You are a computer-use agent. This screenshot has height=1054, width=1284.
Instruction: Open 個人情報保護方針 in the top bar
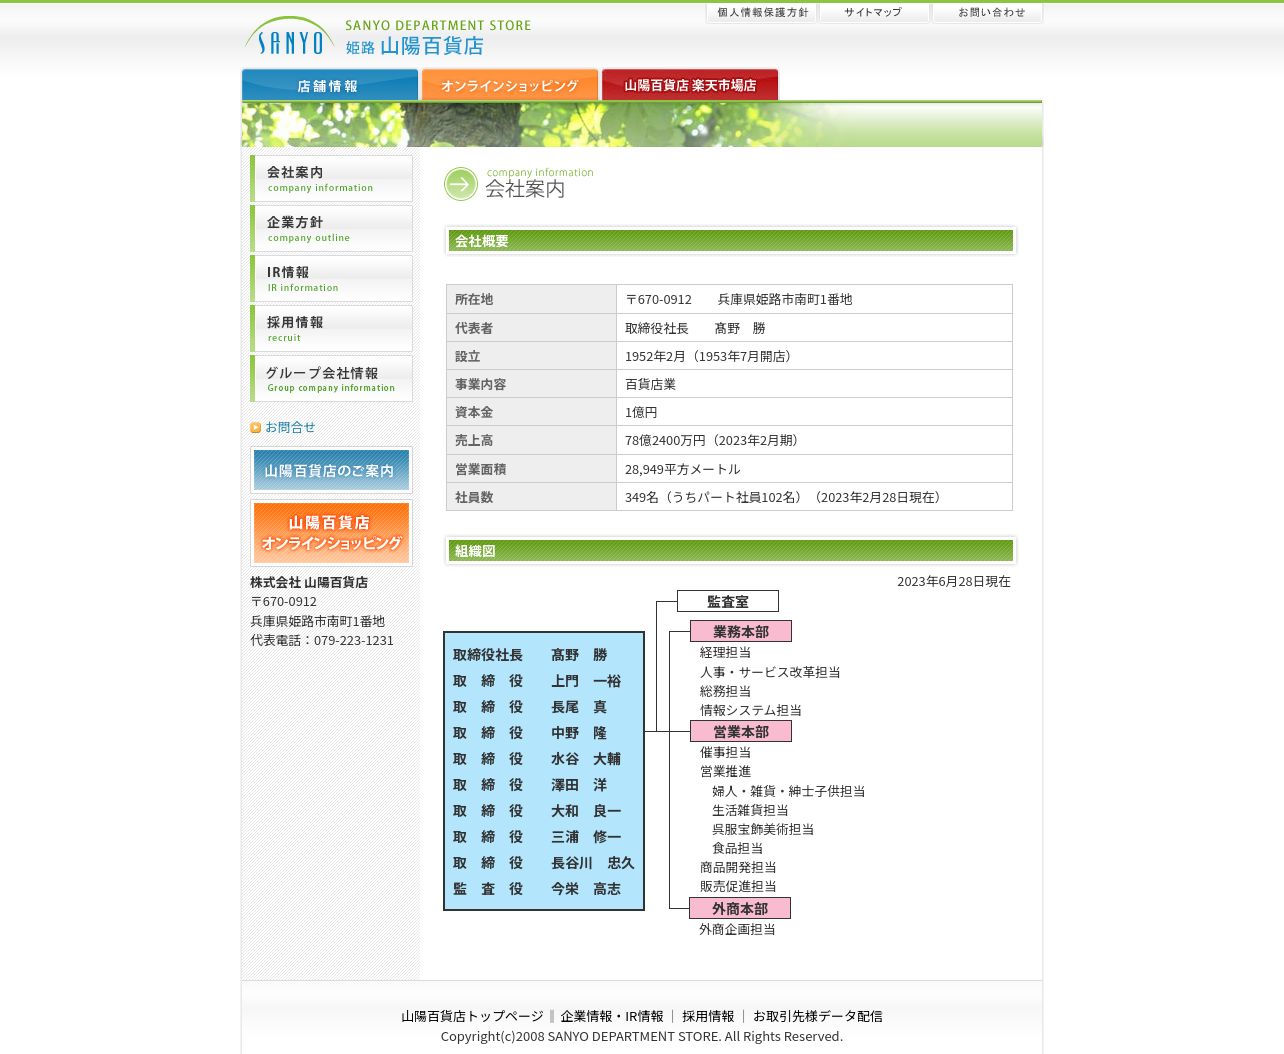click(x=762, y=13)
